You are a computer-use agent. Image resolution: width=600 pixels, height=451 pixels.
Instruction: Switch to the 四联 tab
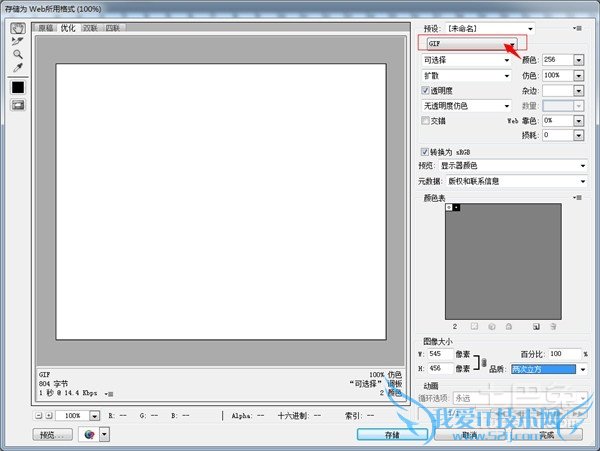tap(113, 28)
